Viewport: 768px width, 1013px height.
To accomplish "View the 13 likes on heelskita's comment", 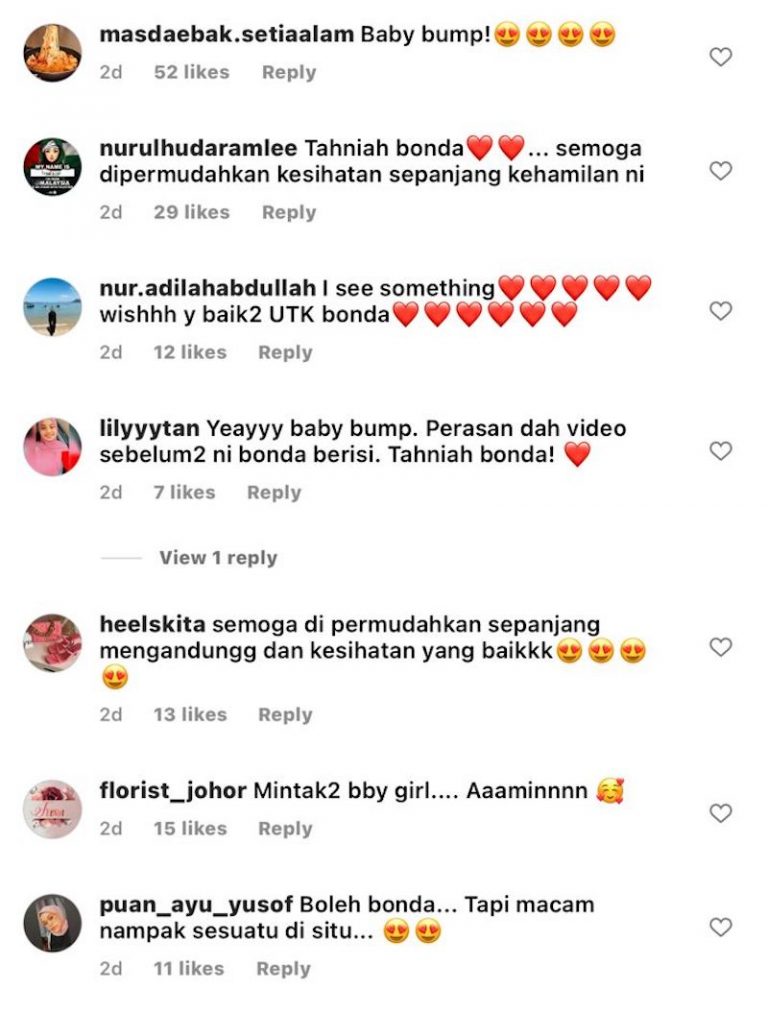I will [190, 715].
